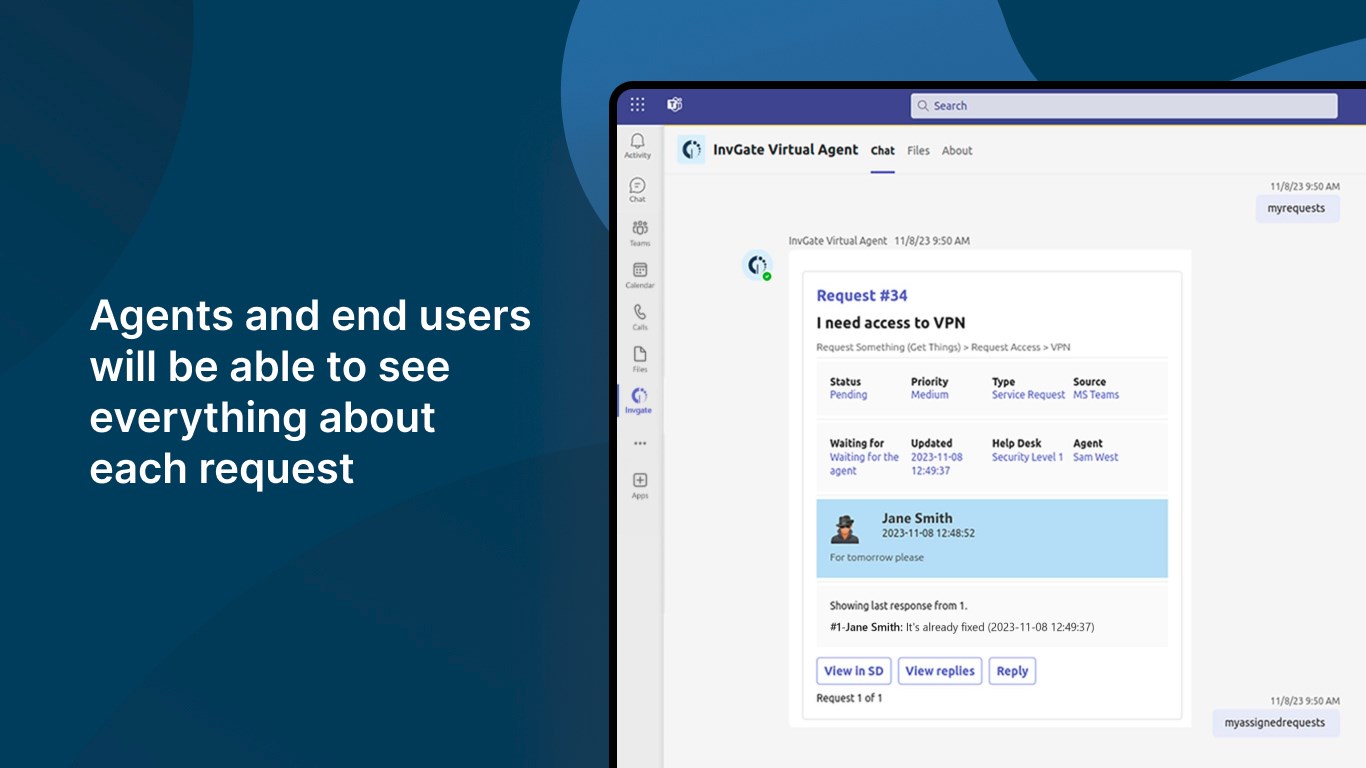
Task: Click the Priority value 'Medium'
Action: [x=930, y=395]
